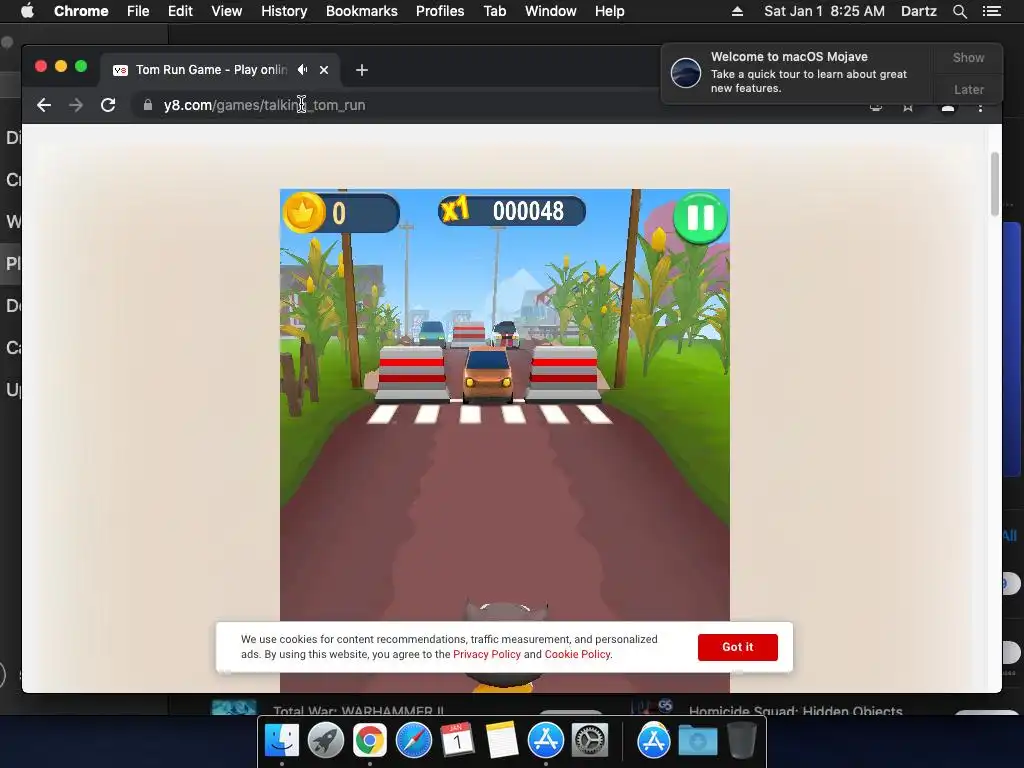Go back to the previous page

(x=44, y=105)
